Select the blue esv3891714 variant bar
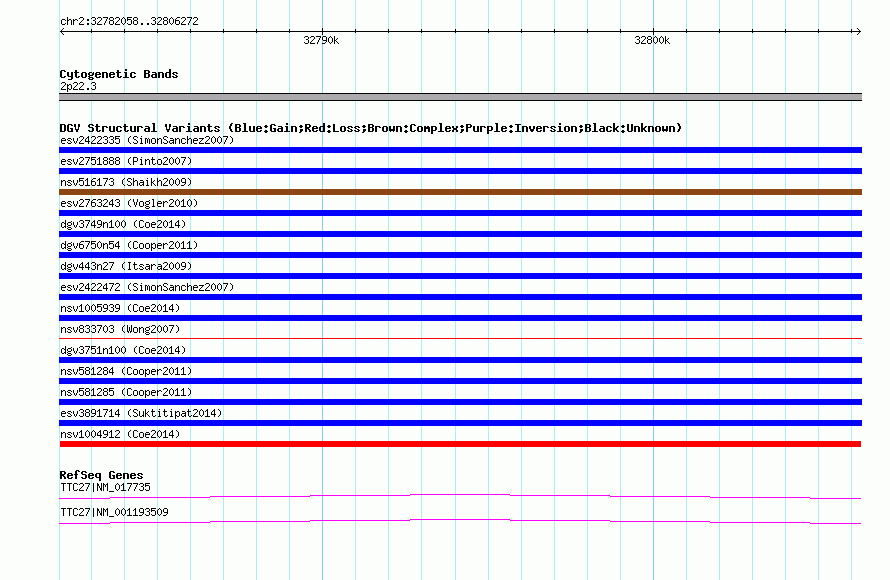The height and width of the screenshot is (580, 890). tap(460, 423)
